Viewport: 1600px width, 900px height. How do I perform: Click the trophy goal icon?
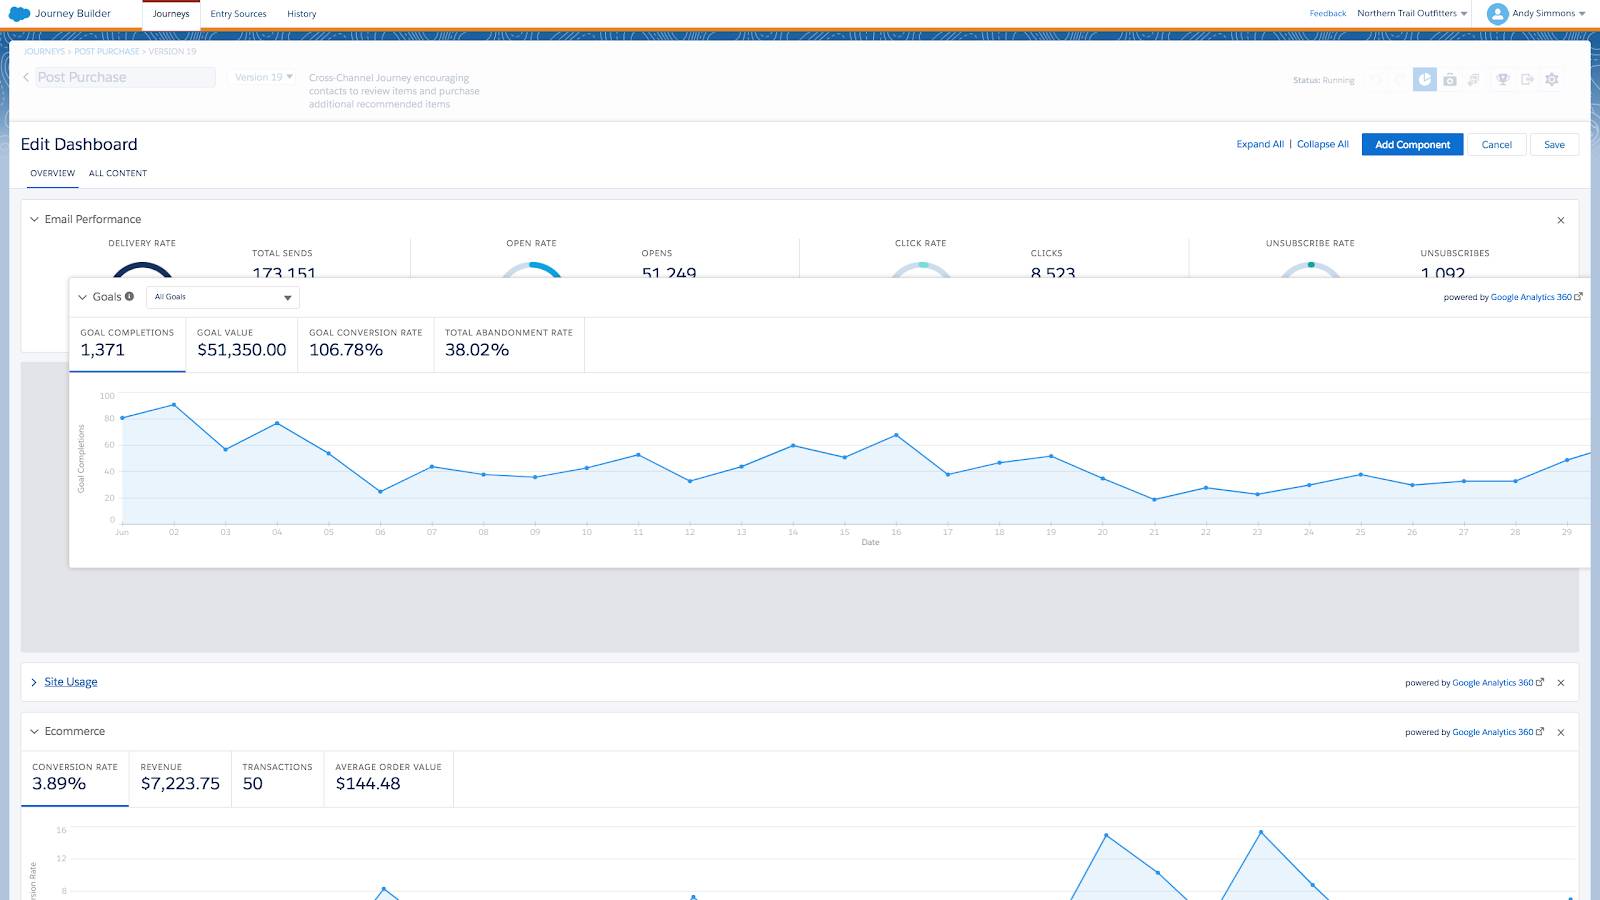(1502, 80)
